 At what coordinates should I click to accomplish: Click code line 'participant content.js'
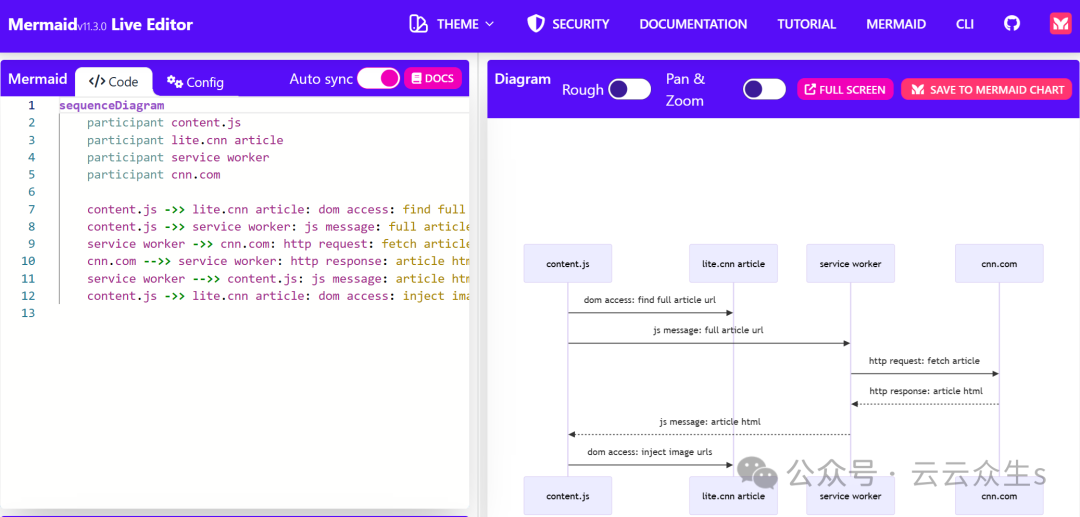[x=164, y=123]
